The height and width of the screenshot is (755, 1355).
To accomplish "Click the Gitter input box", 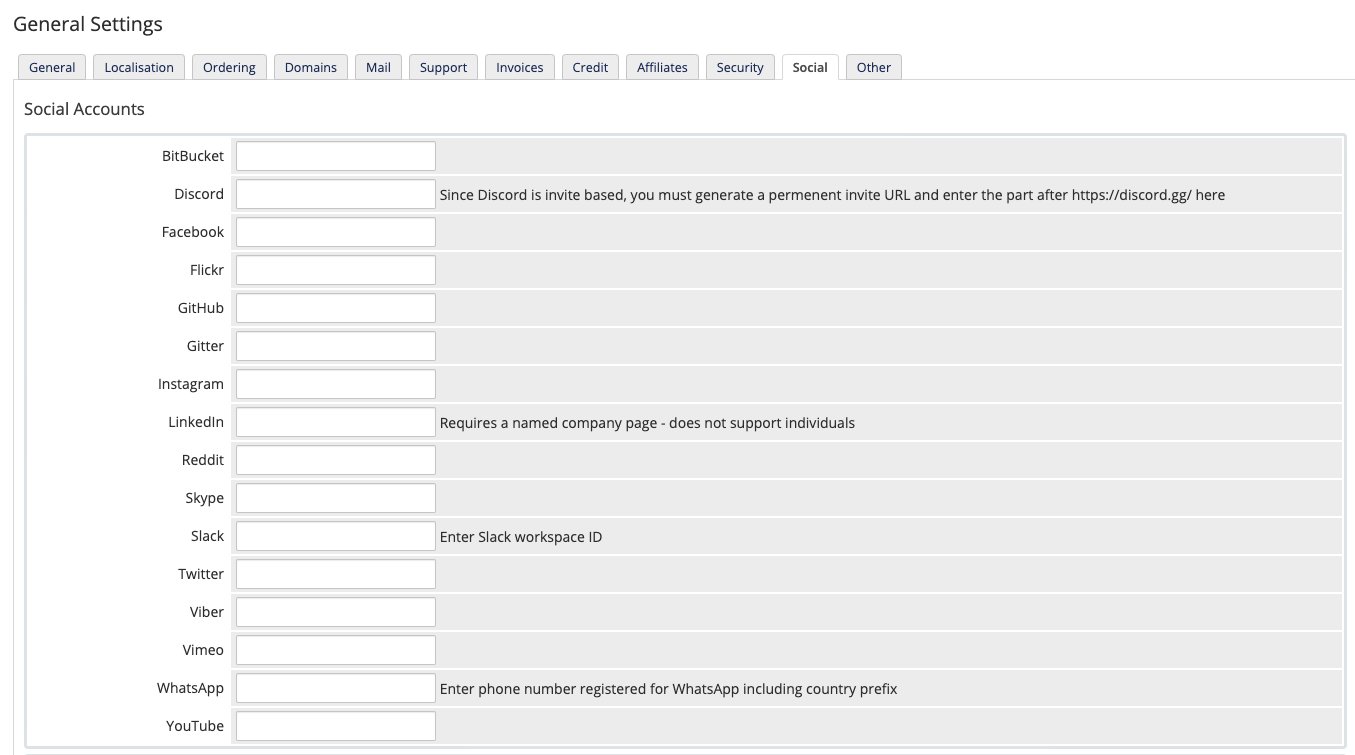I will 336,346.
